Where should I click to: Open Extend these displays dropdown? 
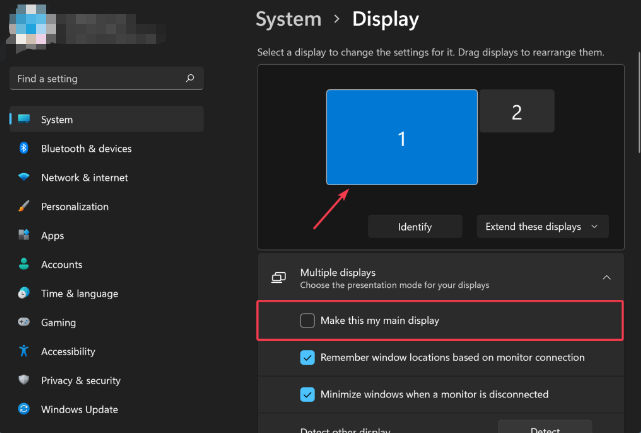tap(542, 227)
